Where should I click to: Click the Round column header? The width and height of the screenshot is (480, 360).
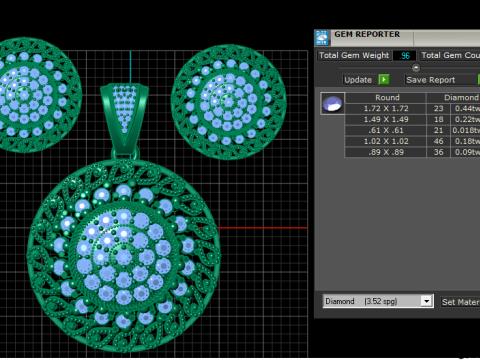(387, 98)
